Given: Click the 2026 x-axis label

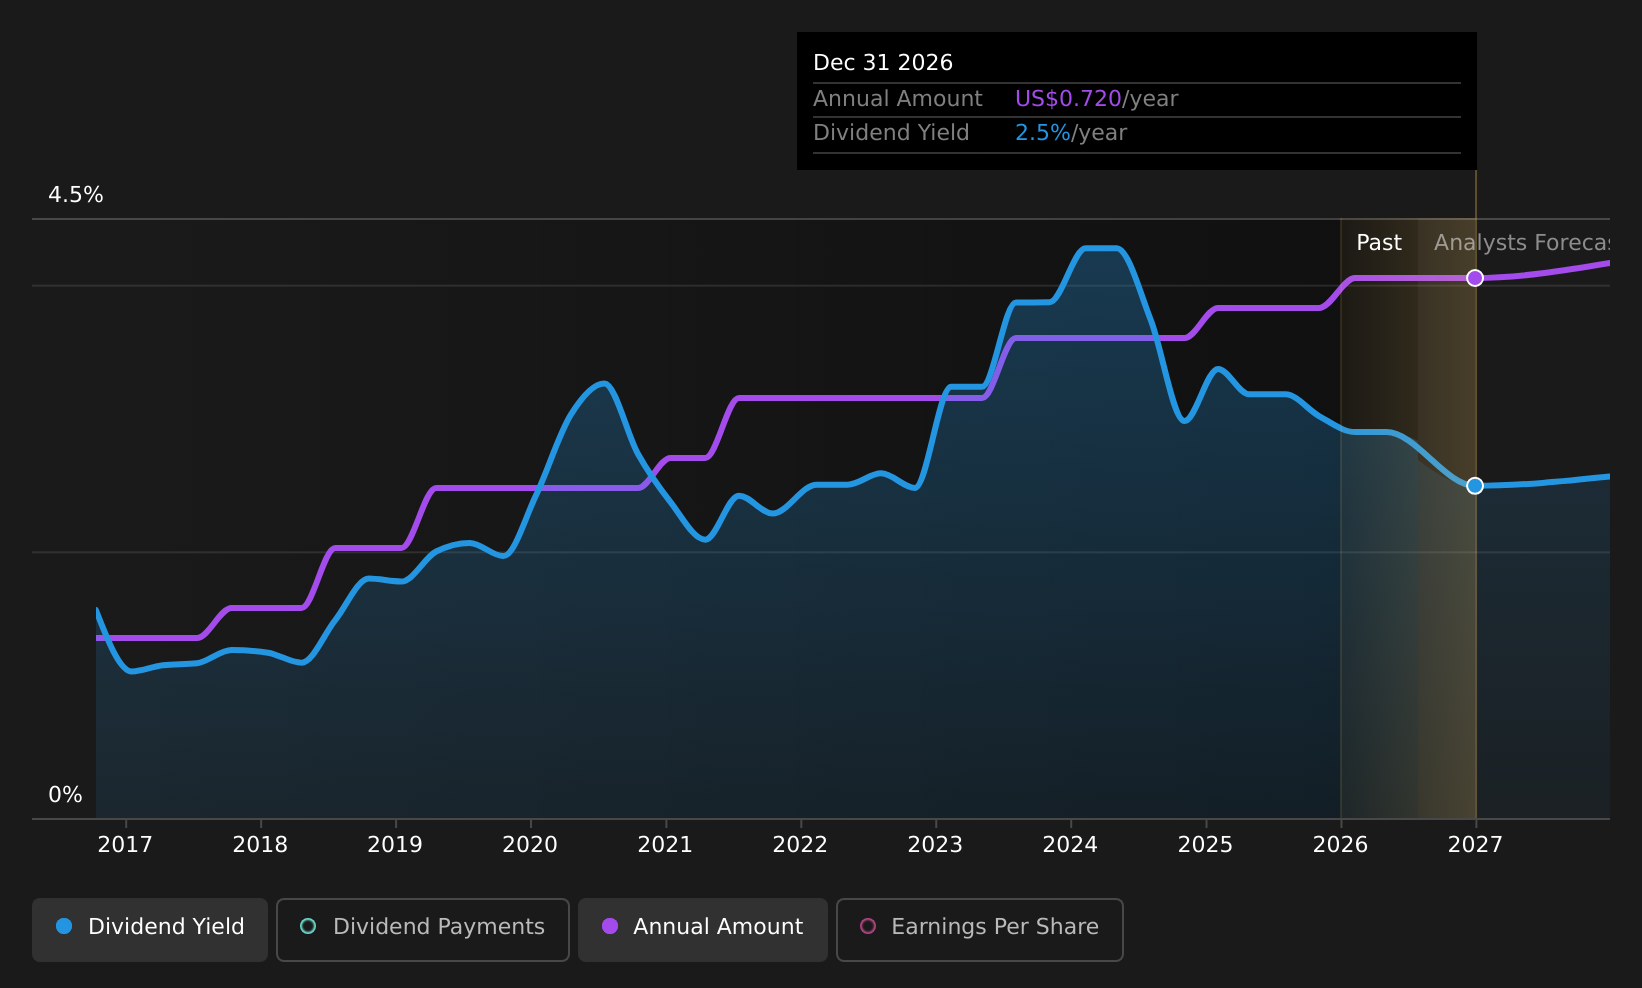Looking at the screenshot, I should pos(1340,845).
